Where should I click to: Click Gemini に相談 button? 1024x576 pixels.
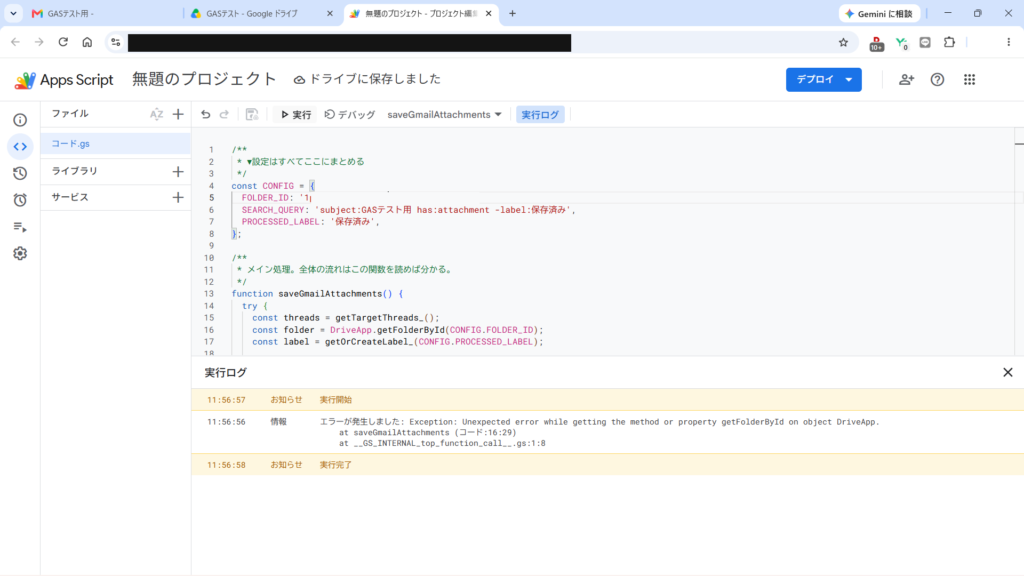(879, 13)
